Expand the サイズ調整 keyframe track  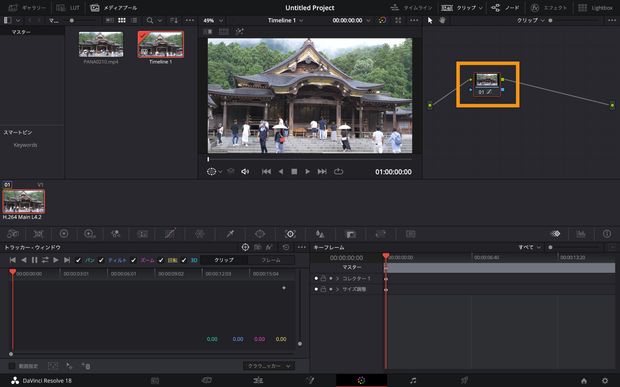tap(337, 289)
